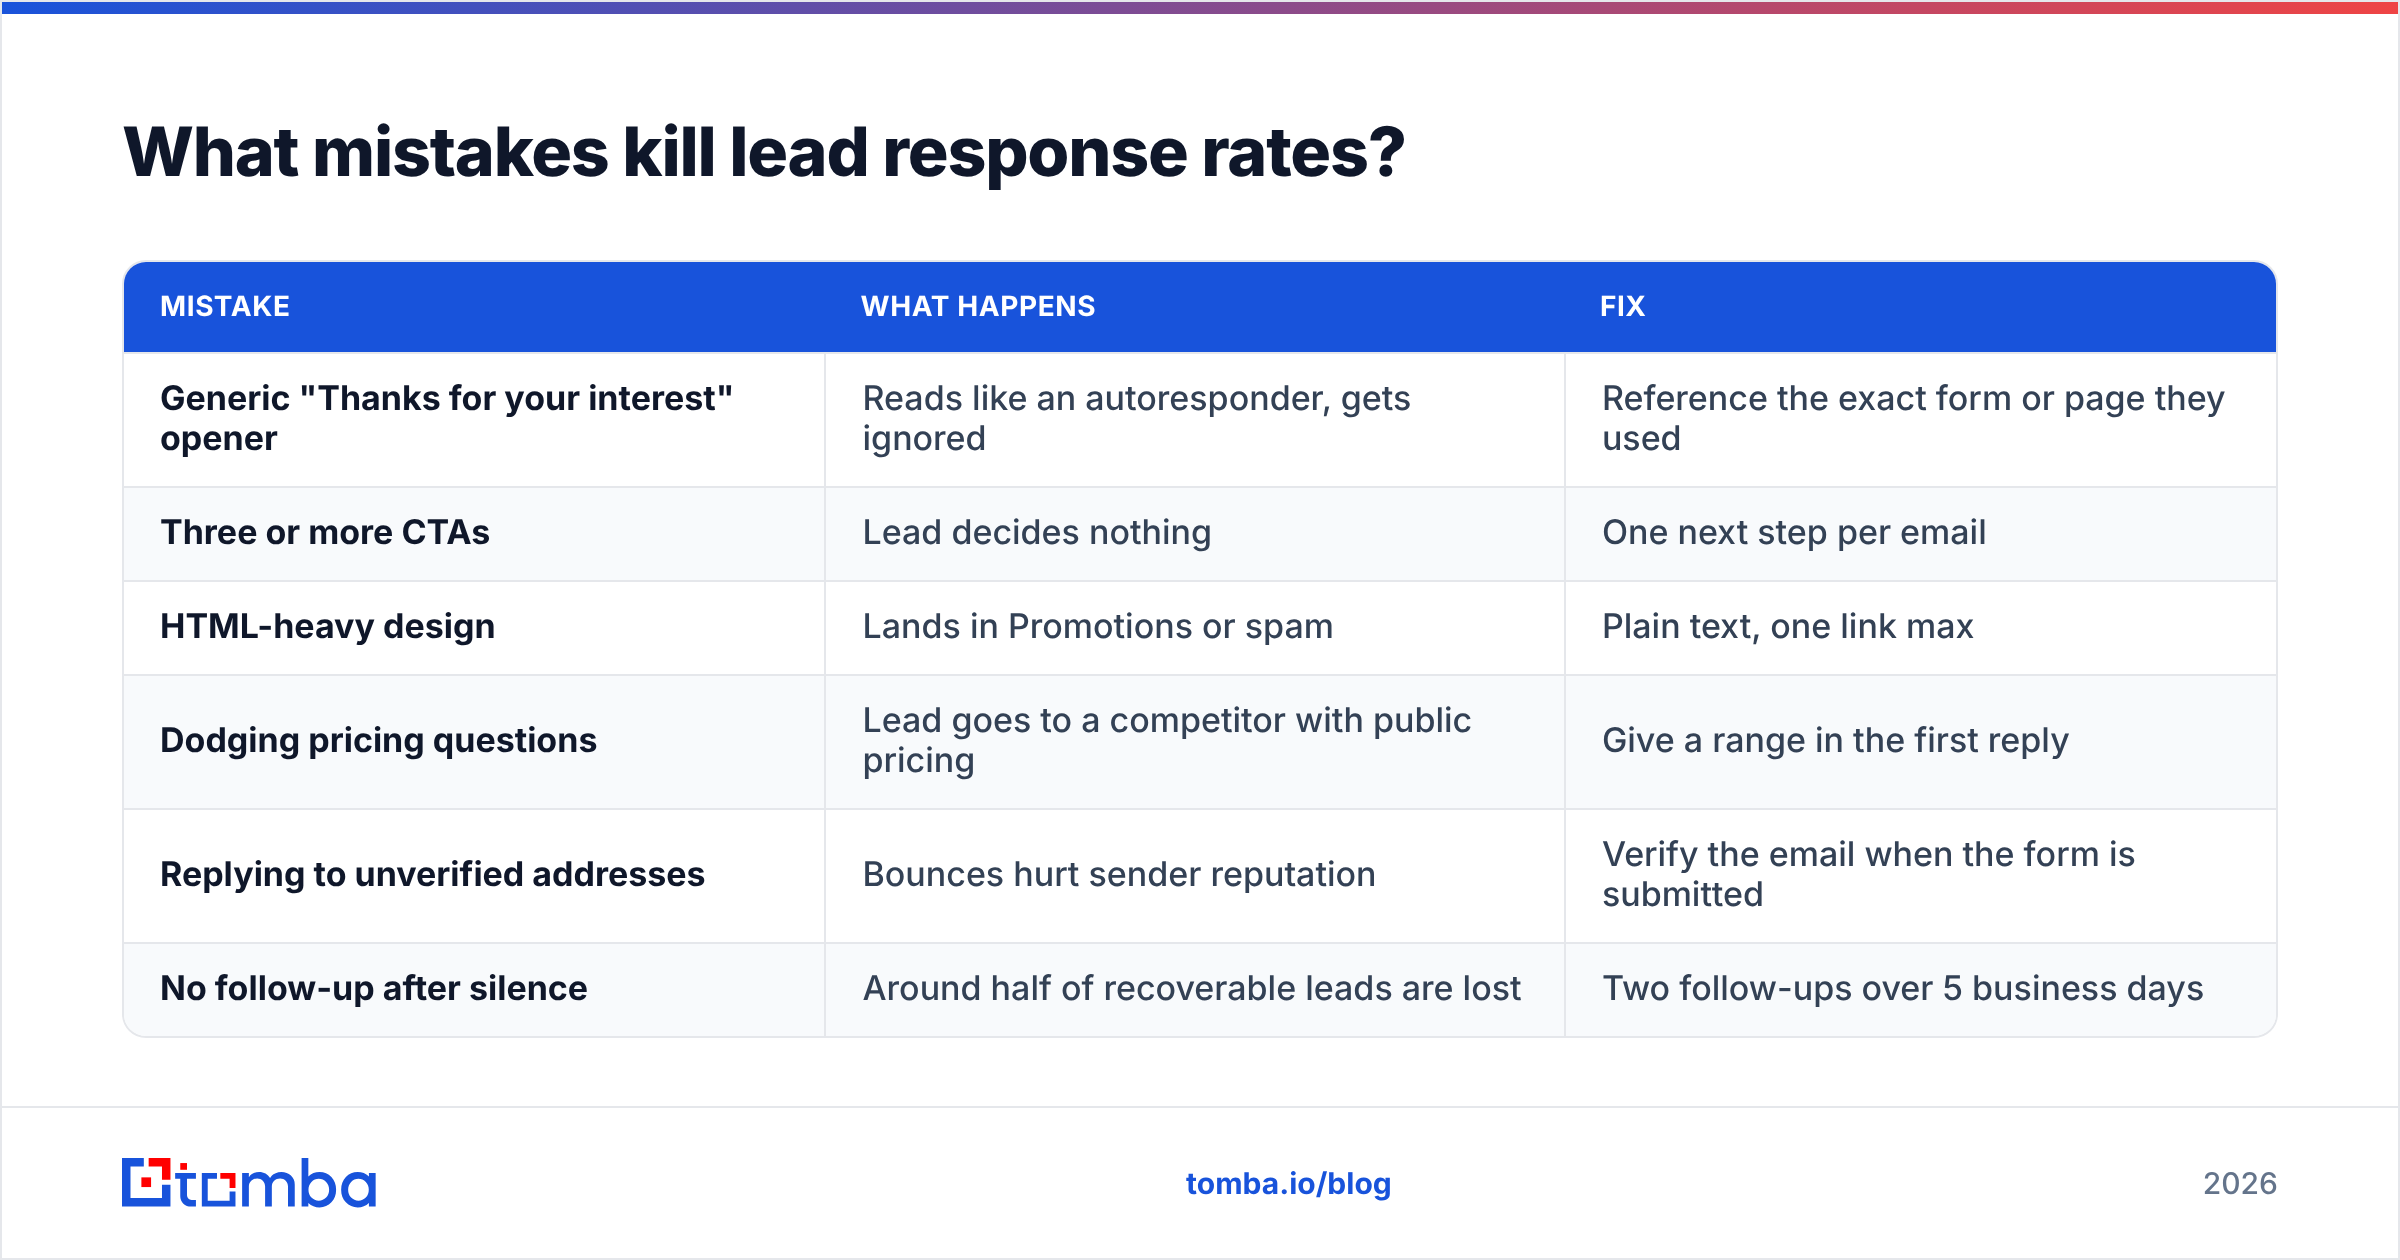
Task: Click 'Two follow-ups over 5 business days'
Action: coord(1903,989)
